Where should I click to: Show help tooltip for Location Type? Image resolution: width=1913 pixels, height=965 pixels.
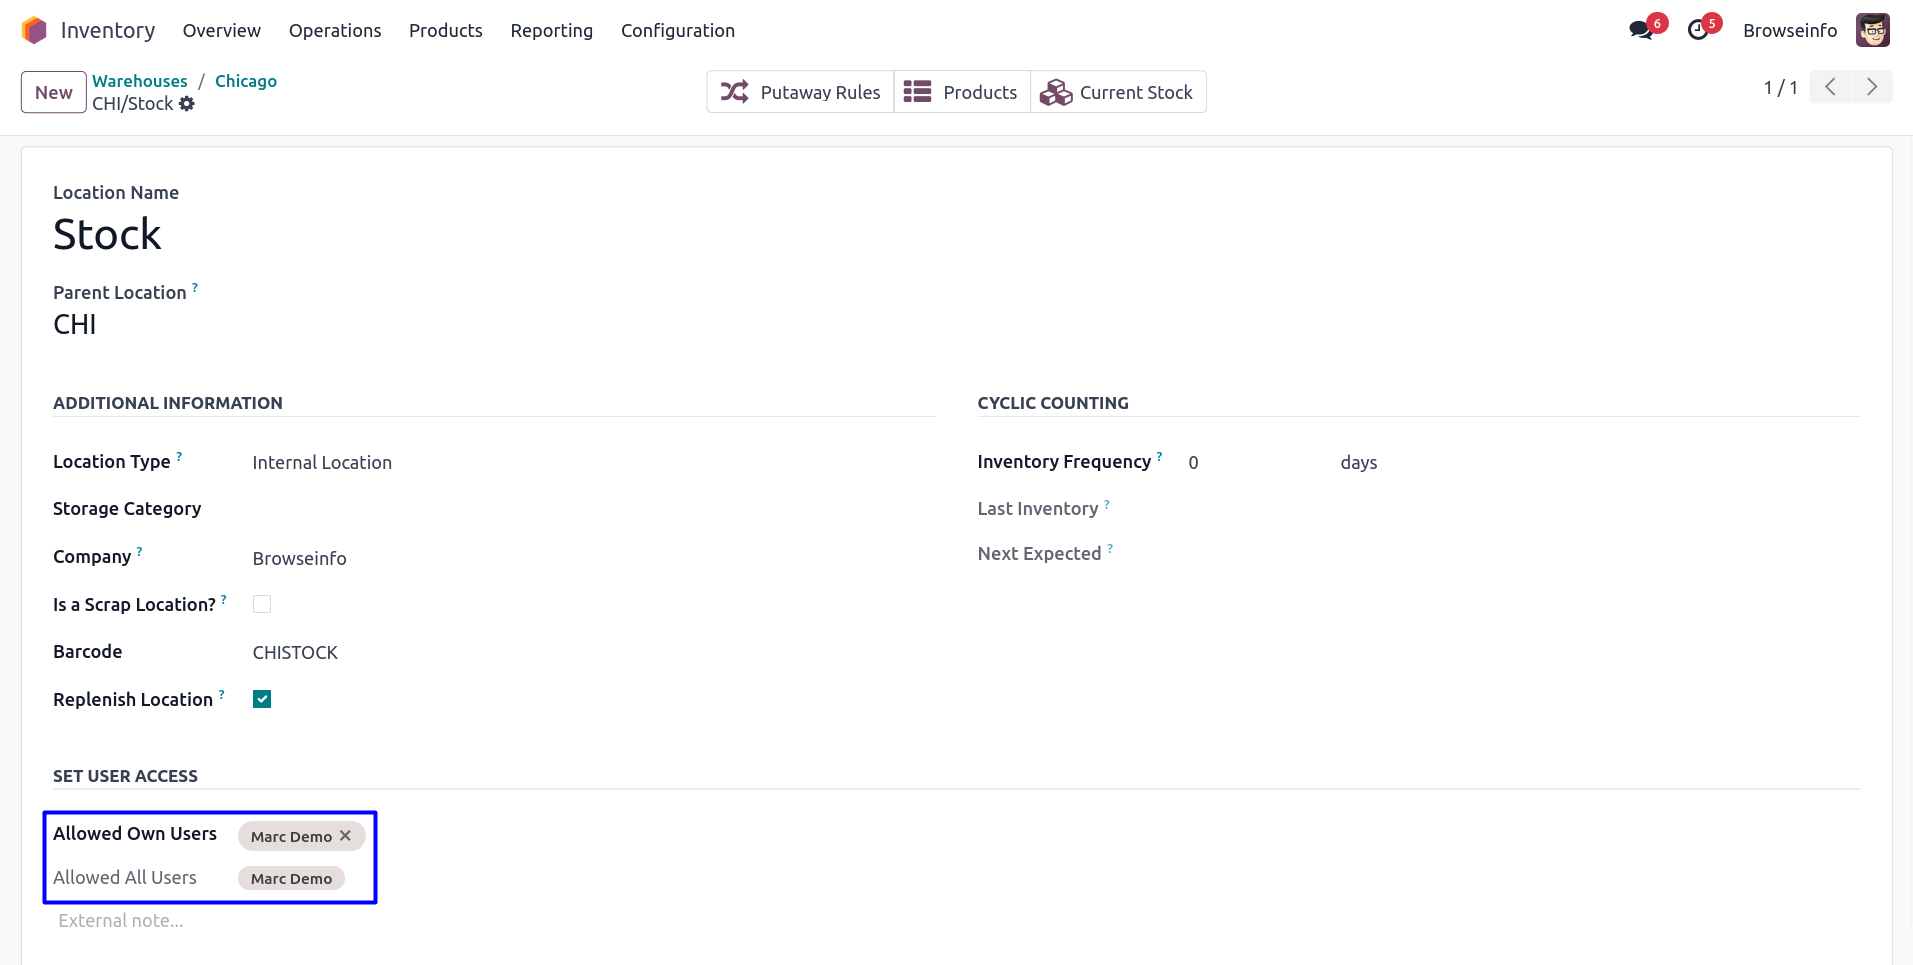pyautogui.click(x=179, y=456)
